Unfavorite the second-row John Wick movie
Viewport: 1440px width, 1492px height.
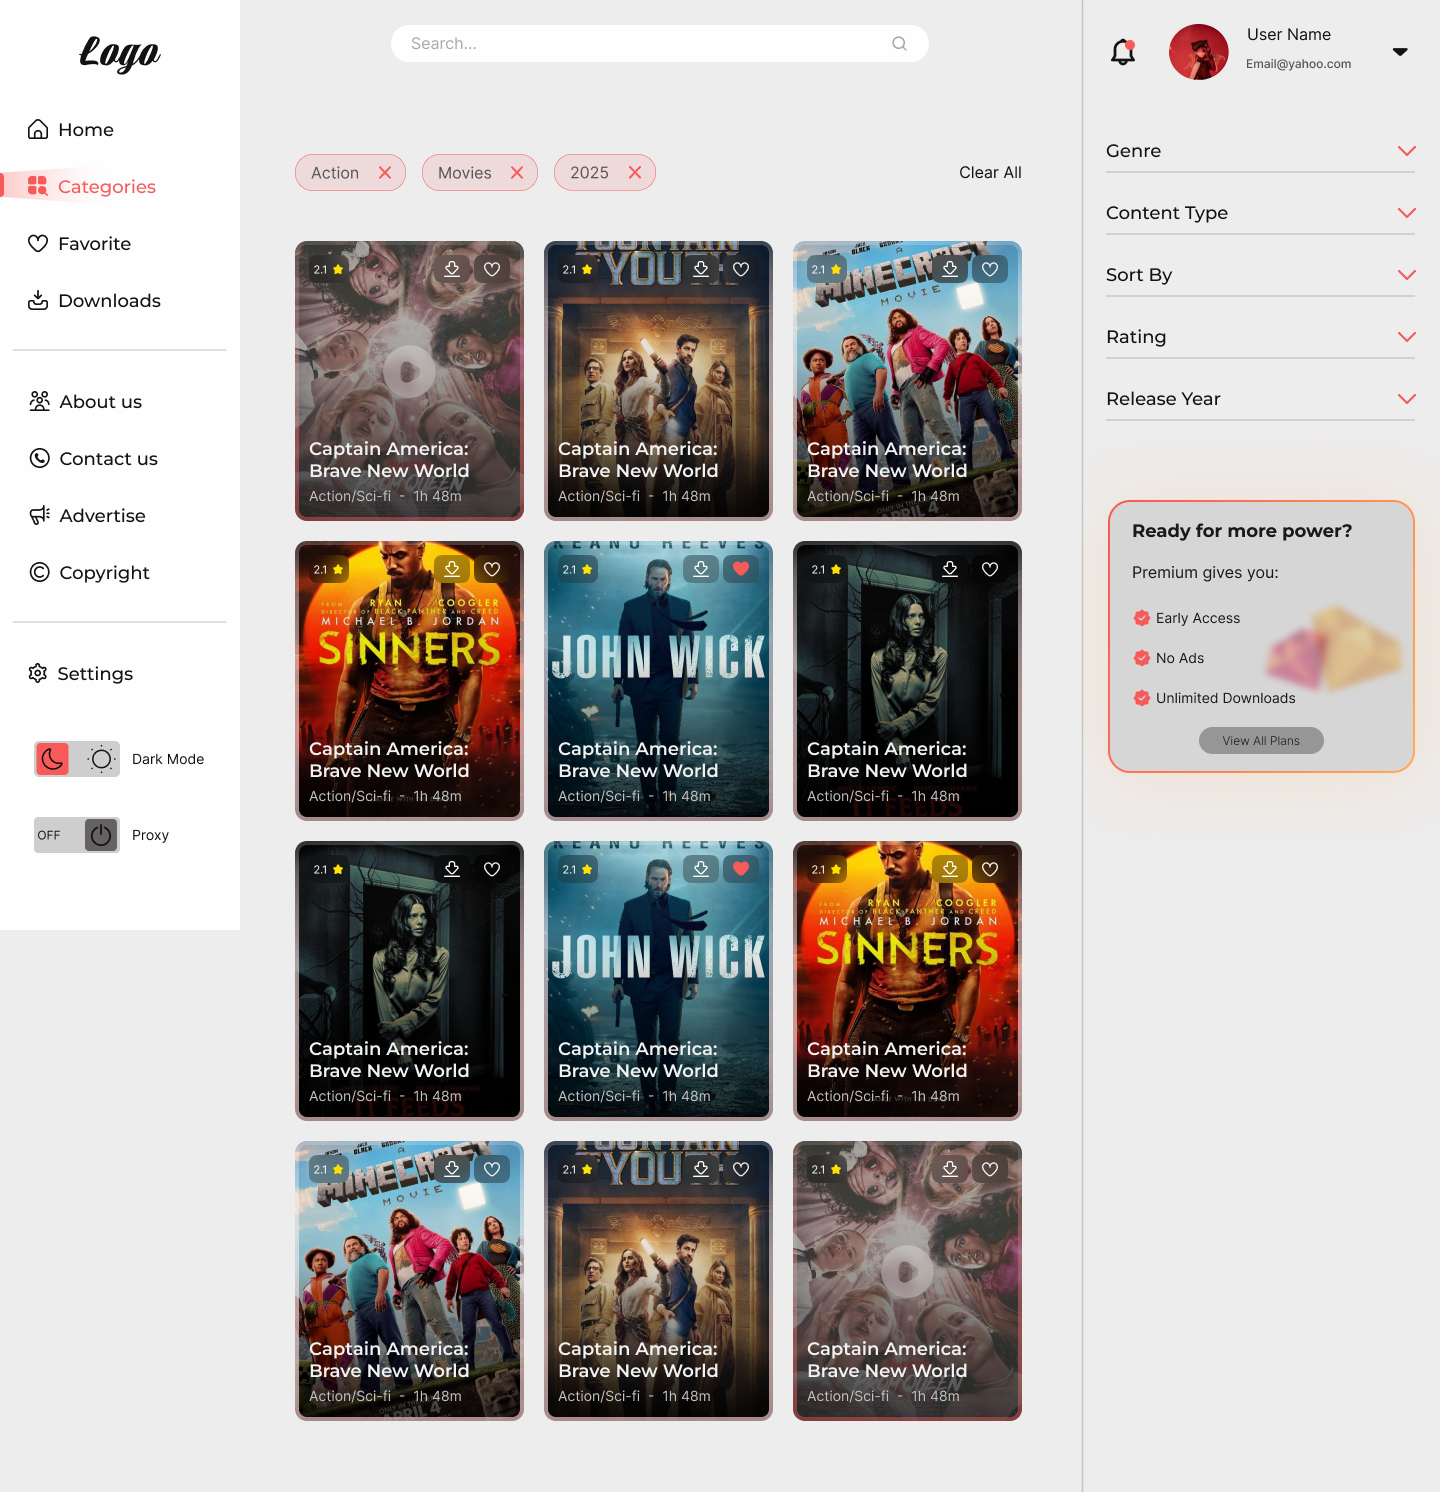pos(741,569)
